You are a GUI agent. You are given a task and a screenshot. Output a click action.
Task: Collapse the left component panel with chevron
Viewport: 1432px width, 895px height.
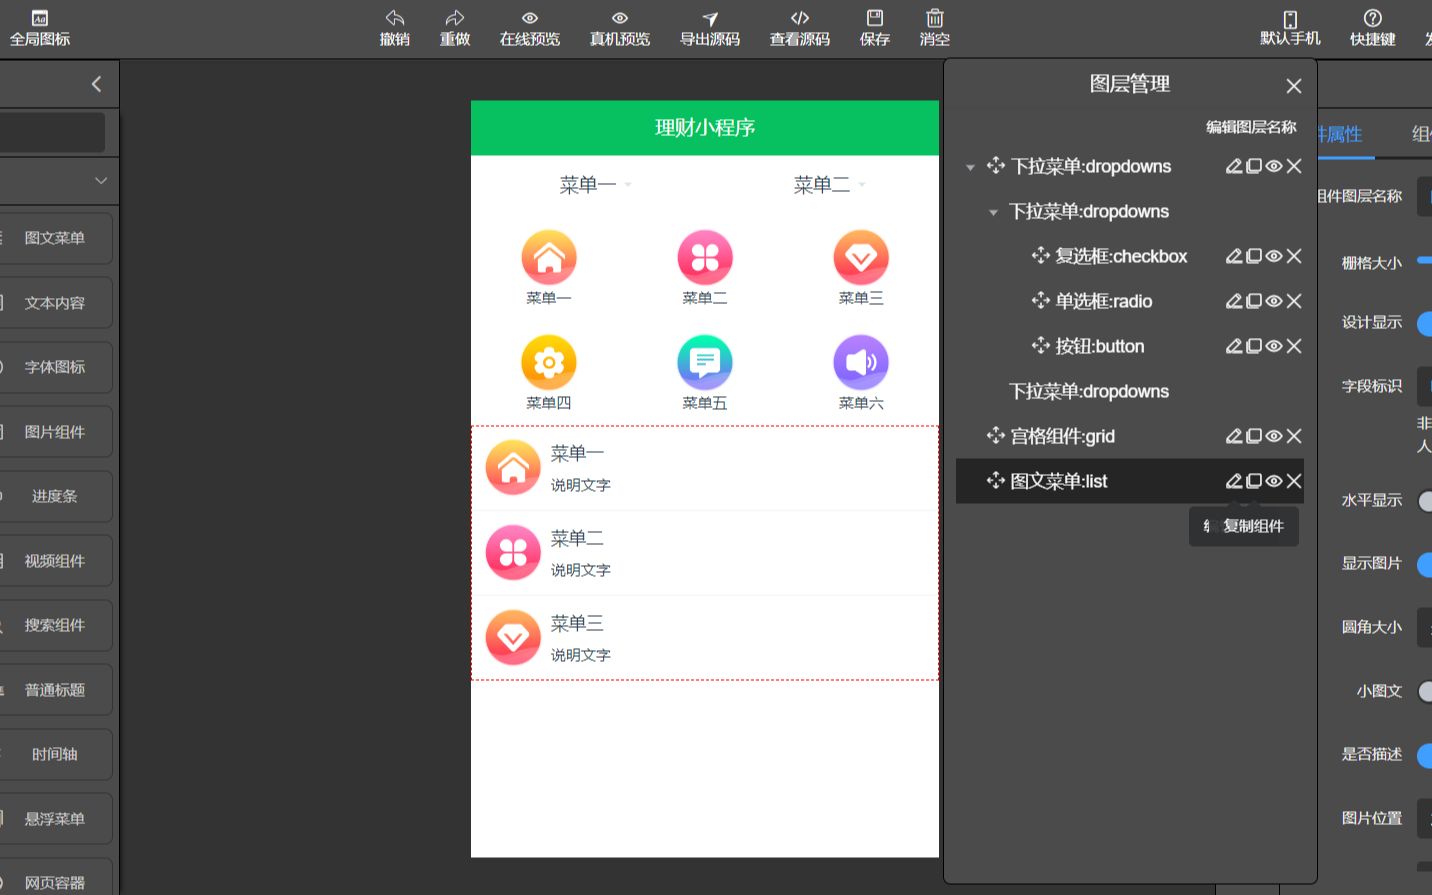click(x=96, y=84)
